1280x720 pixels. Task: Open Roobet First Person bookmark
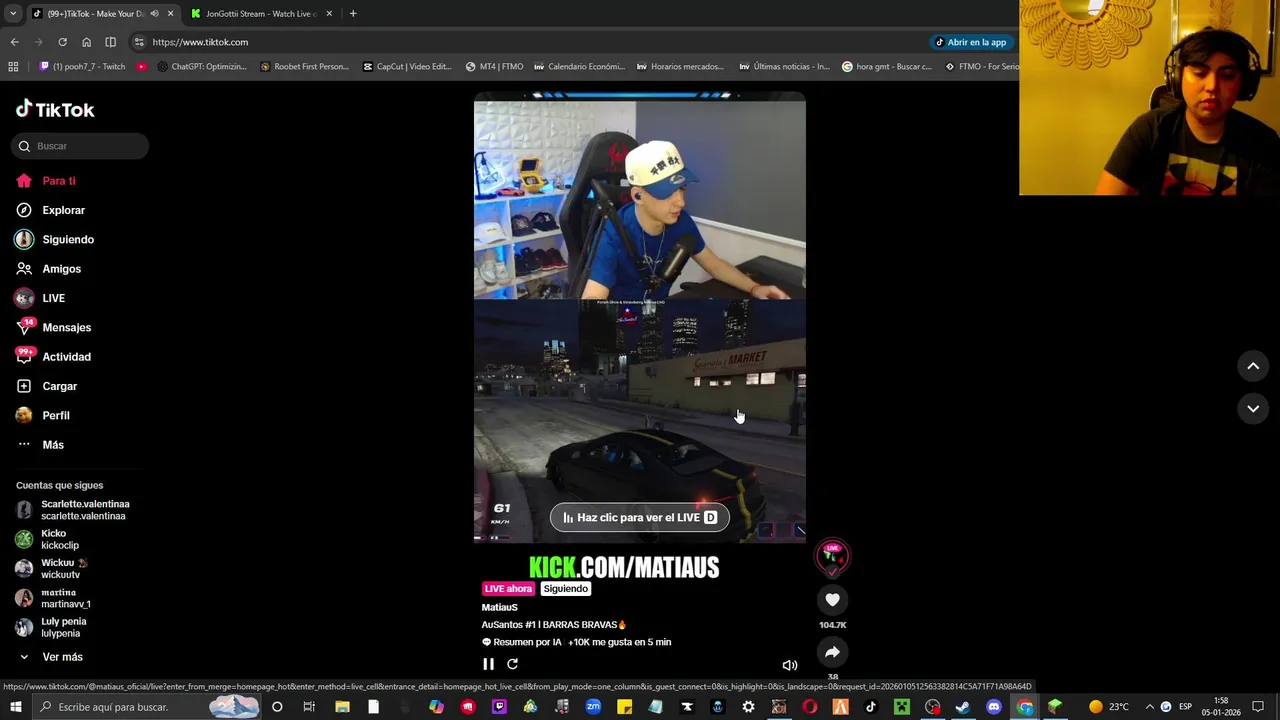pyautogui.click(x=304, y=67)
